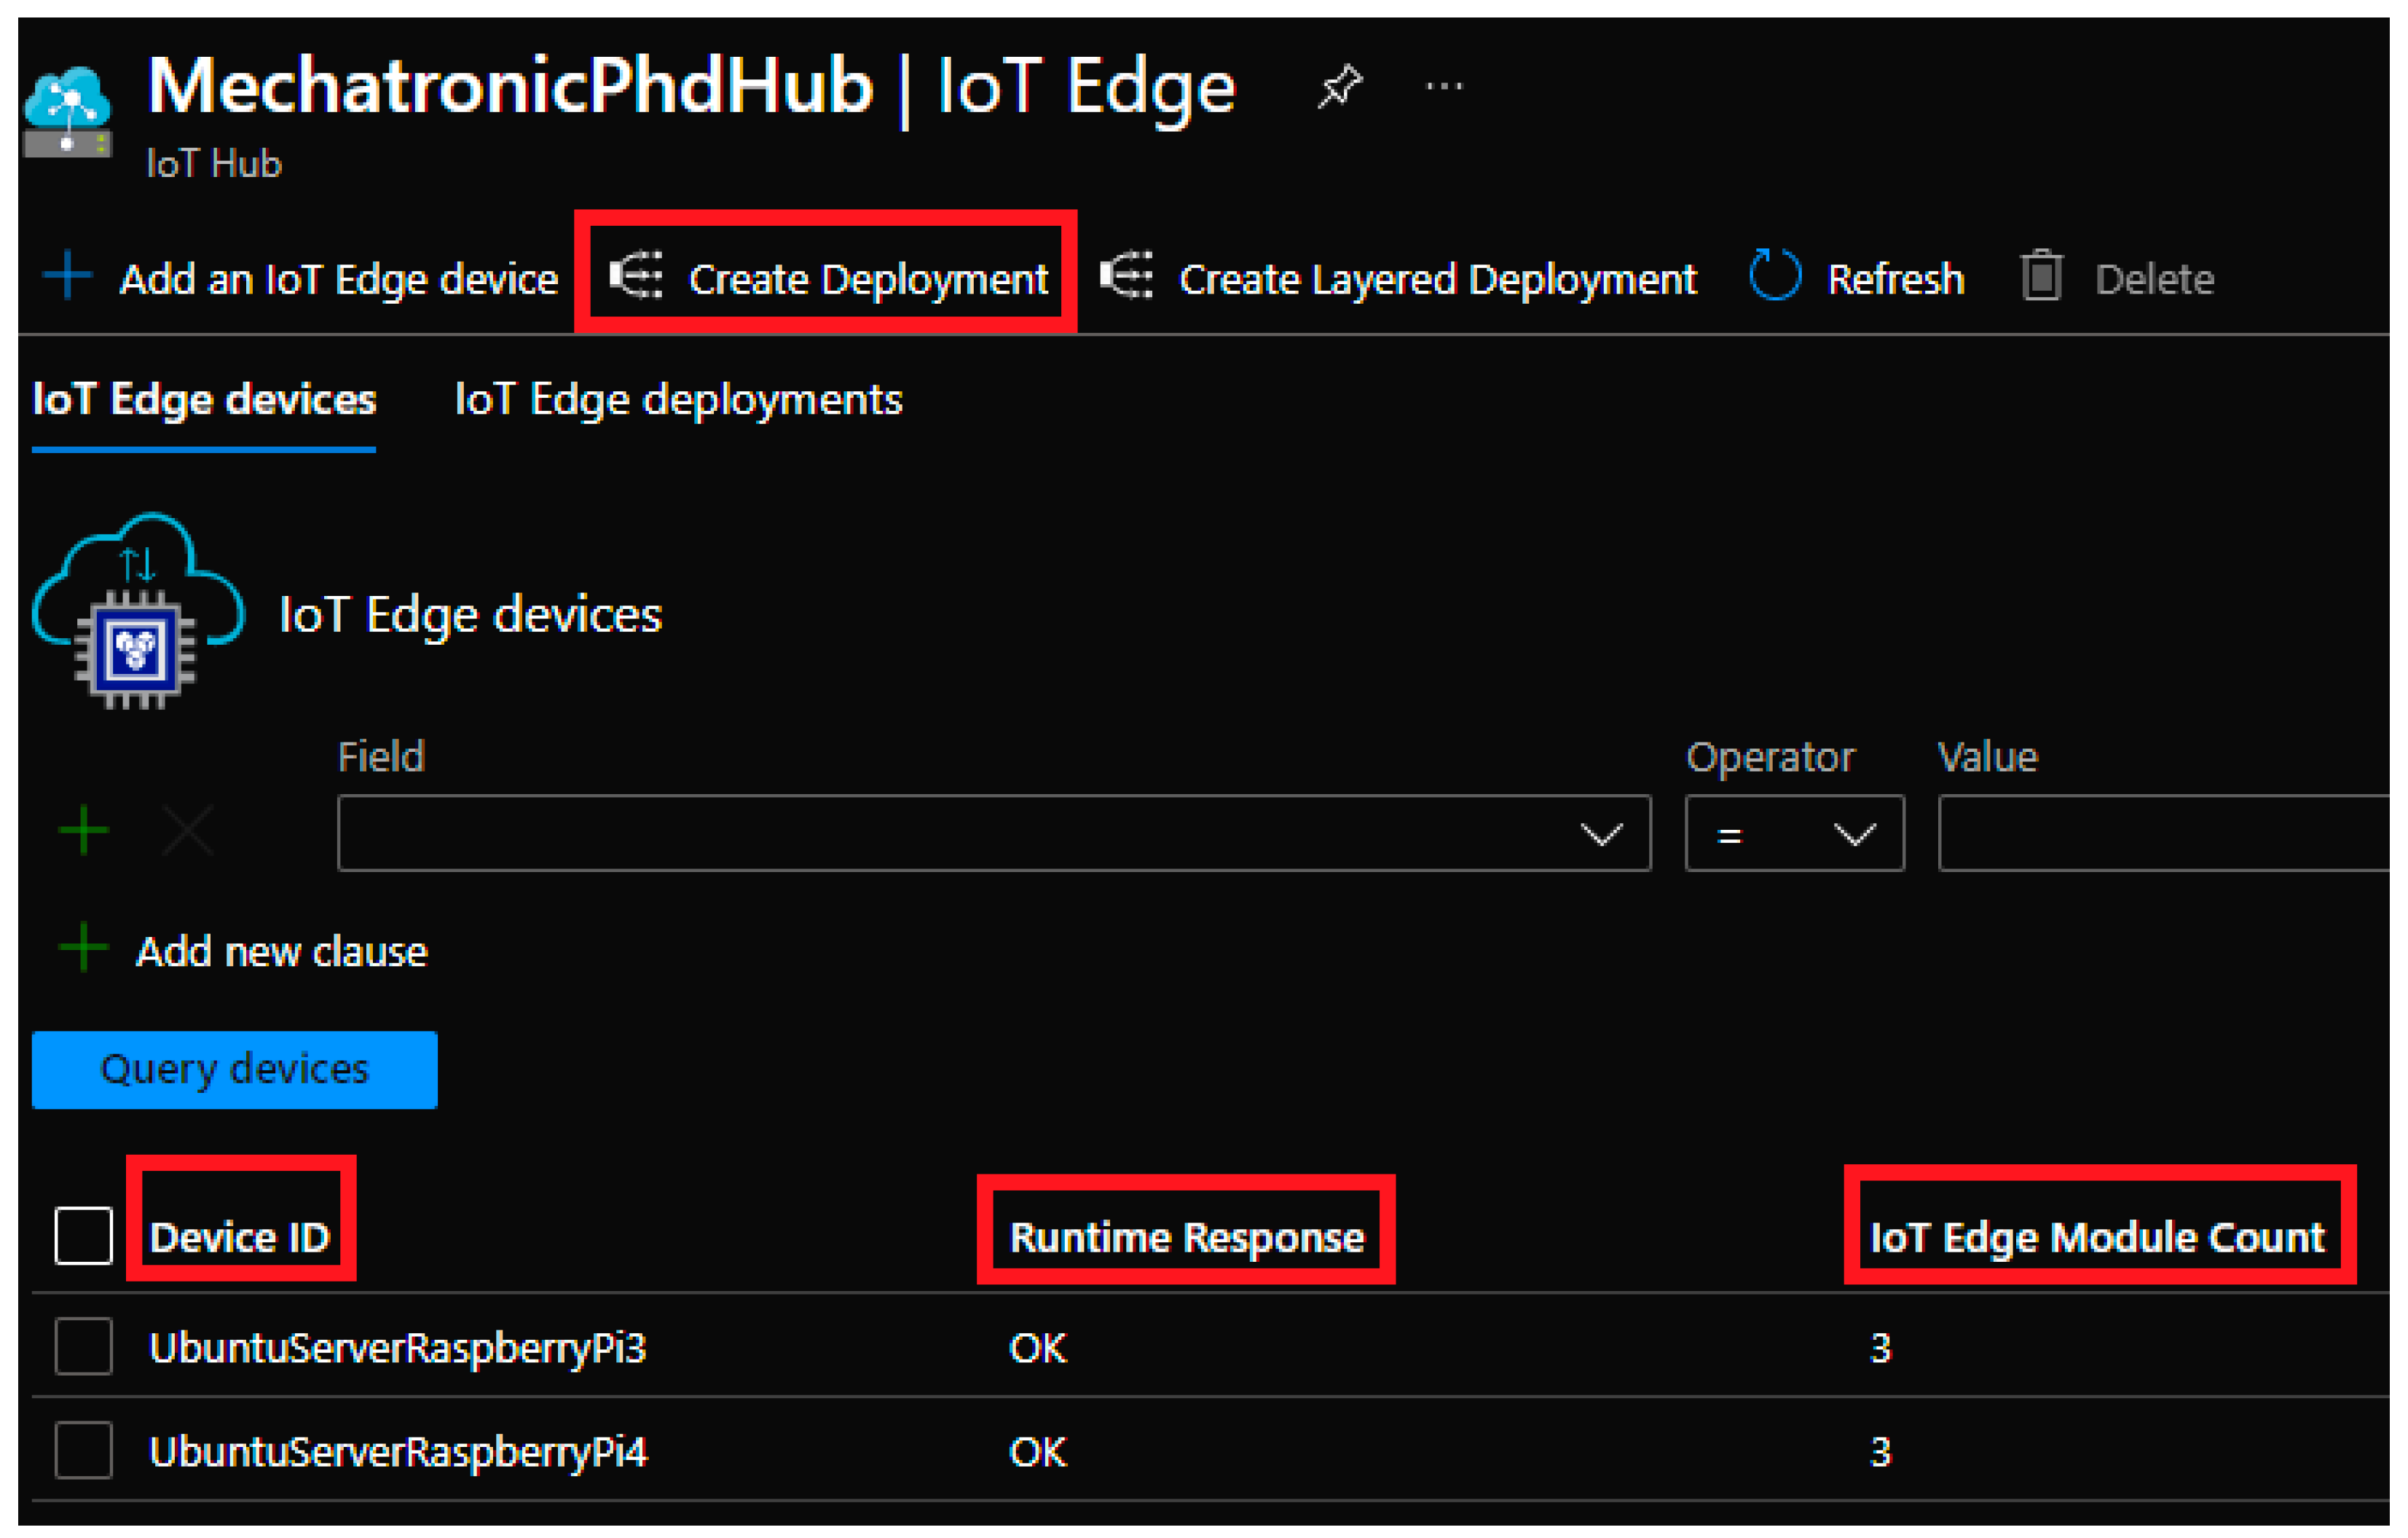Click the Create Layered Deployment icon

click(x=1126, y=276)
